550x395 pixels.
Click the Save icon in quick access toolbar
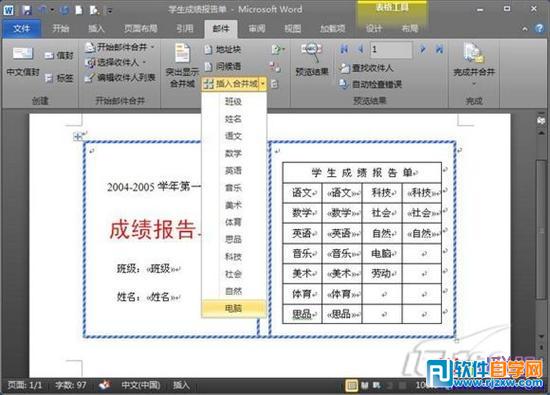point(26,10)
